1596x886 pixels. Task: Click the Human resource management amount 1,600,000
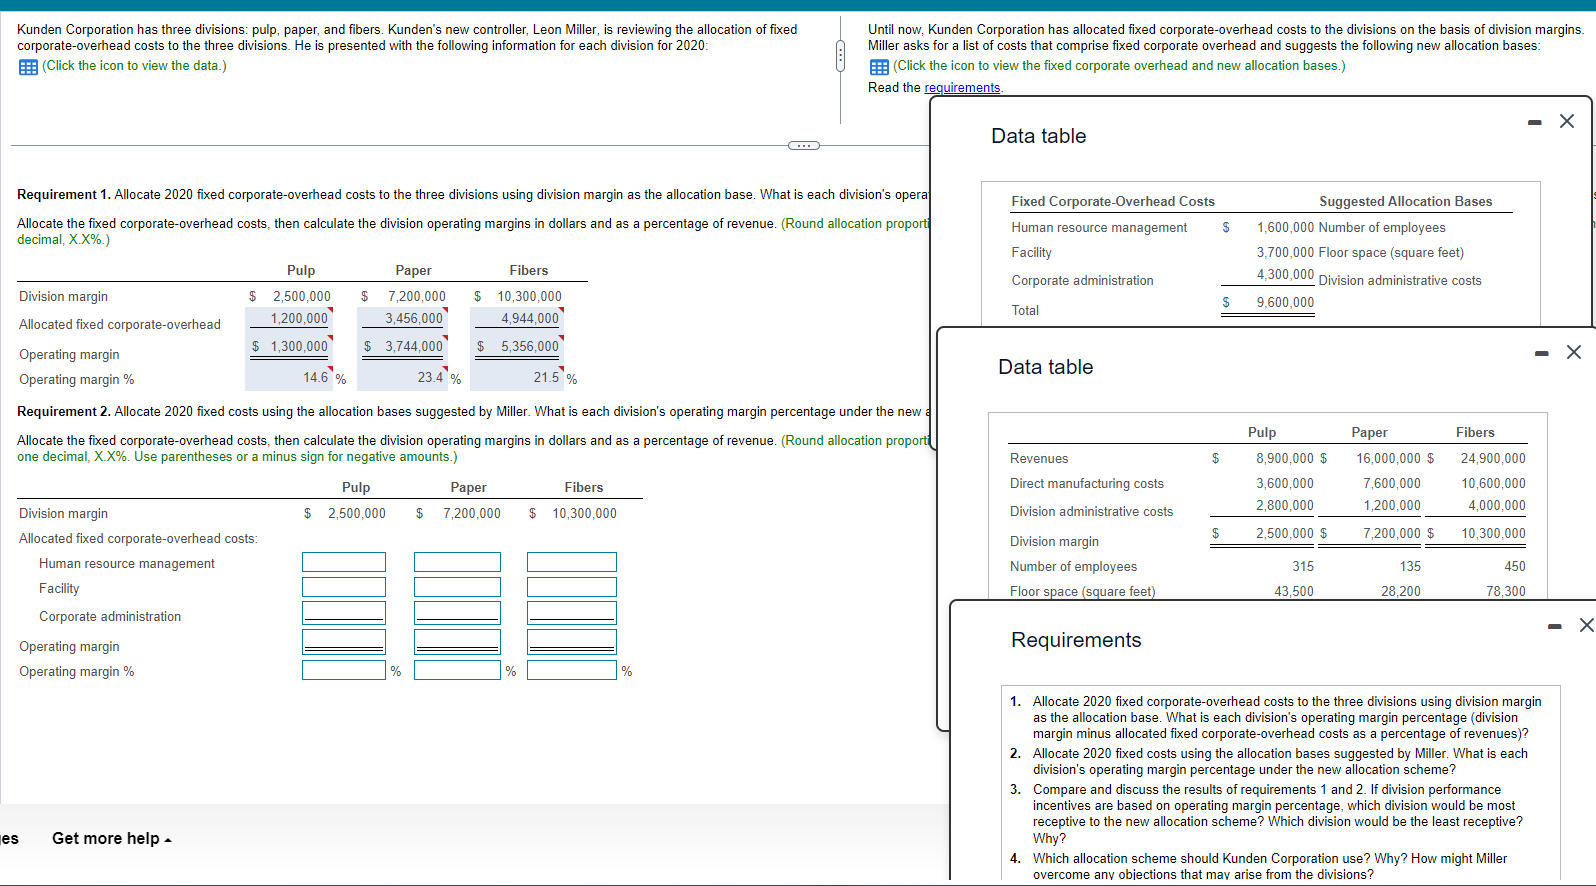[1285, 228]
